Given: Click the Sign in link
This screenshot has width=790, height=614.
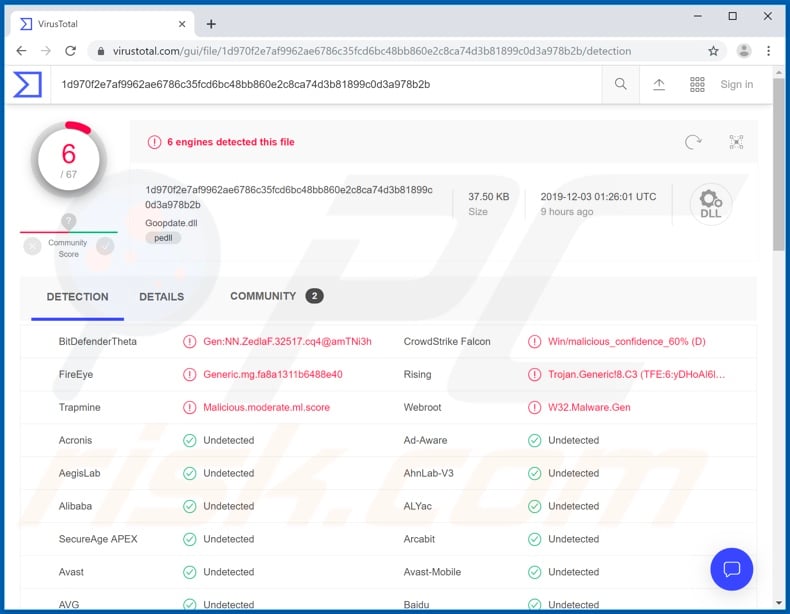Looking at the screenshot, I should pos(736,85).
